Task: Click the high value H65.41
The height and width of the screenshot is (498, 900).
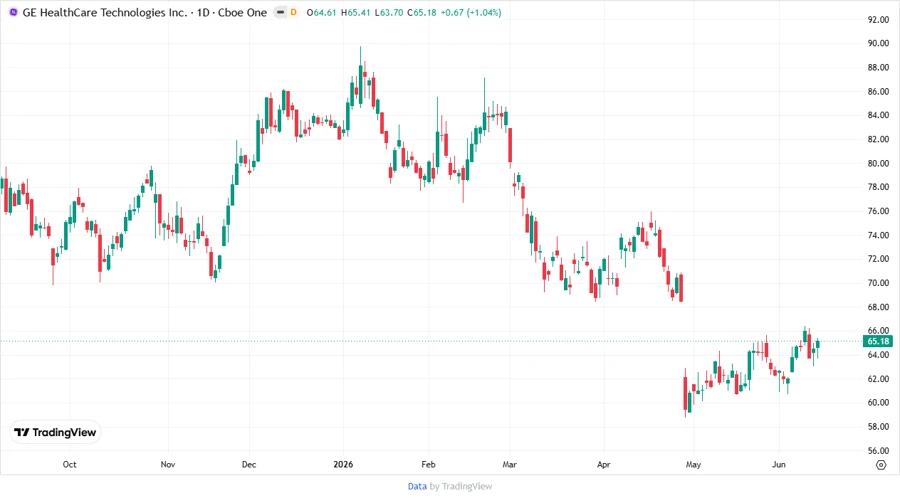Action: (356, 13)
